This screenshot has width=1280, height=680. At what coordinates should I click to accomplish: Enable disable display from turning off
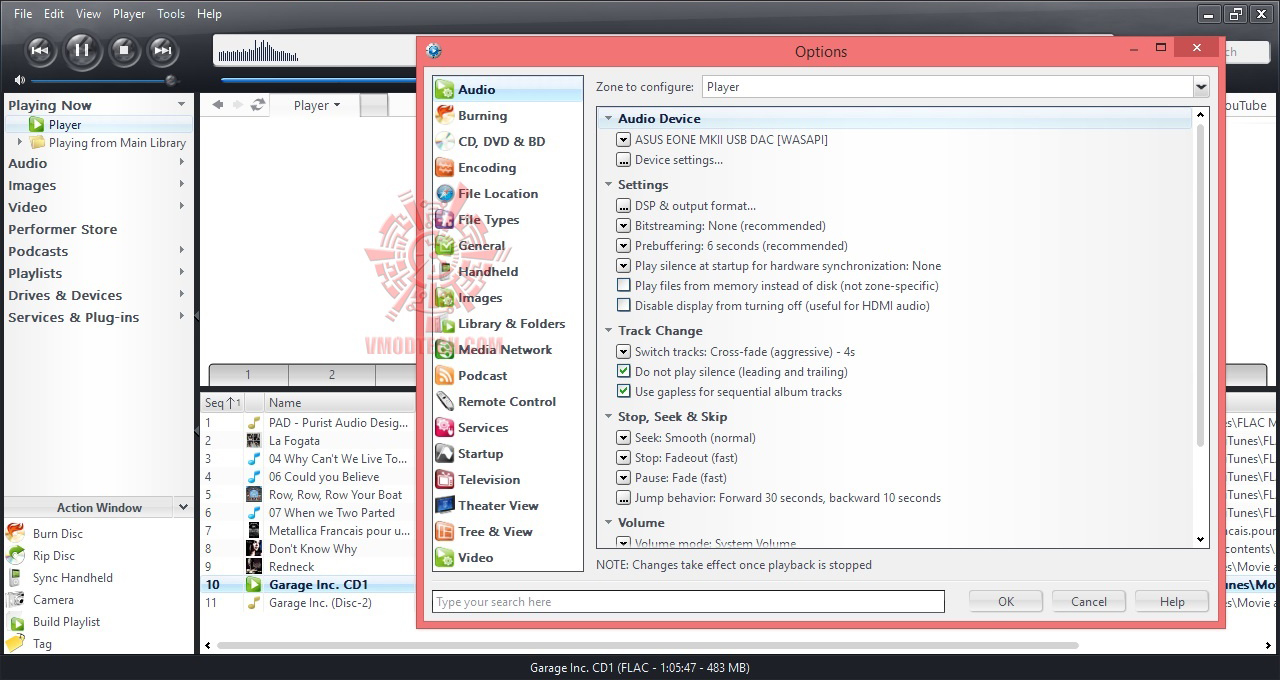[x=624, y=305]
